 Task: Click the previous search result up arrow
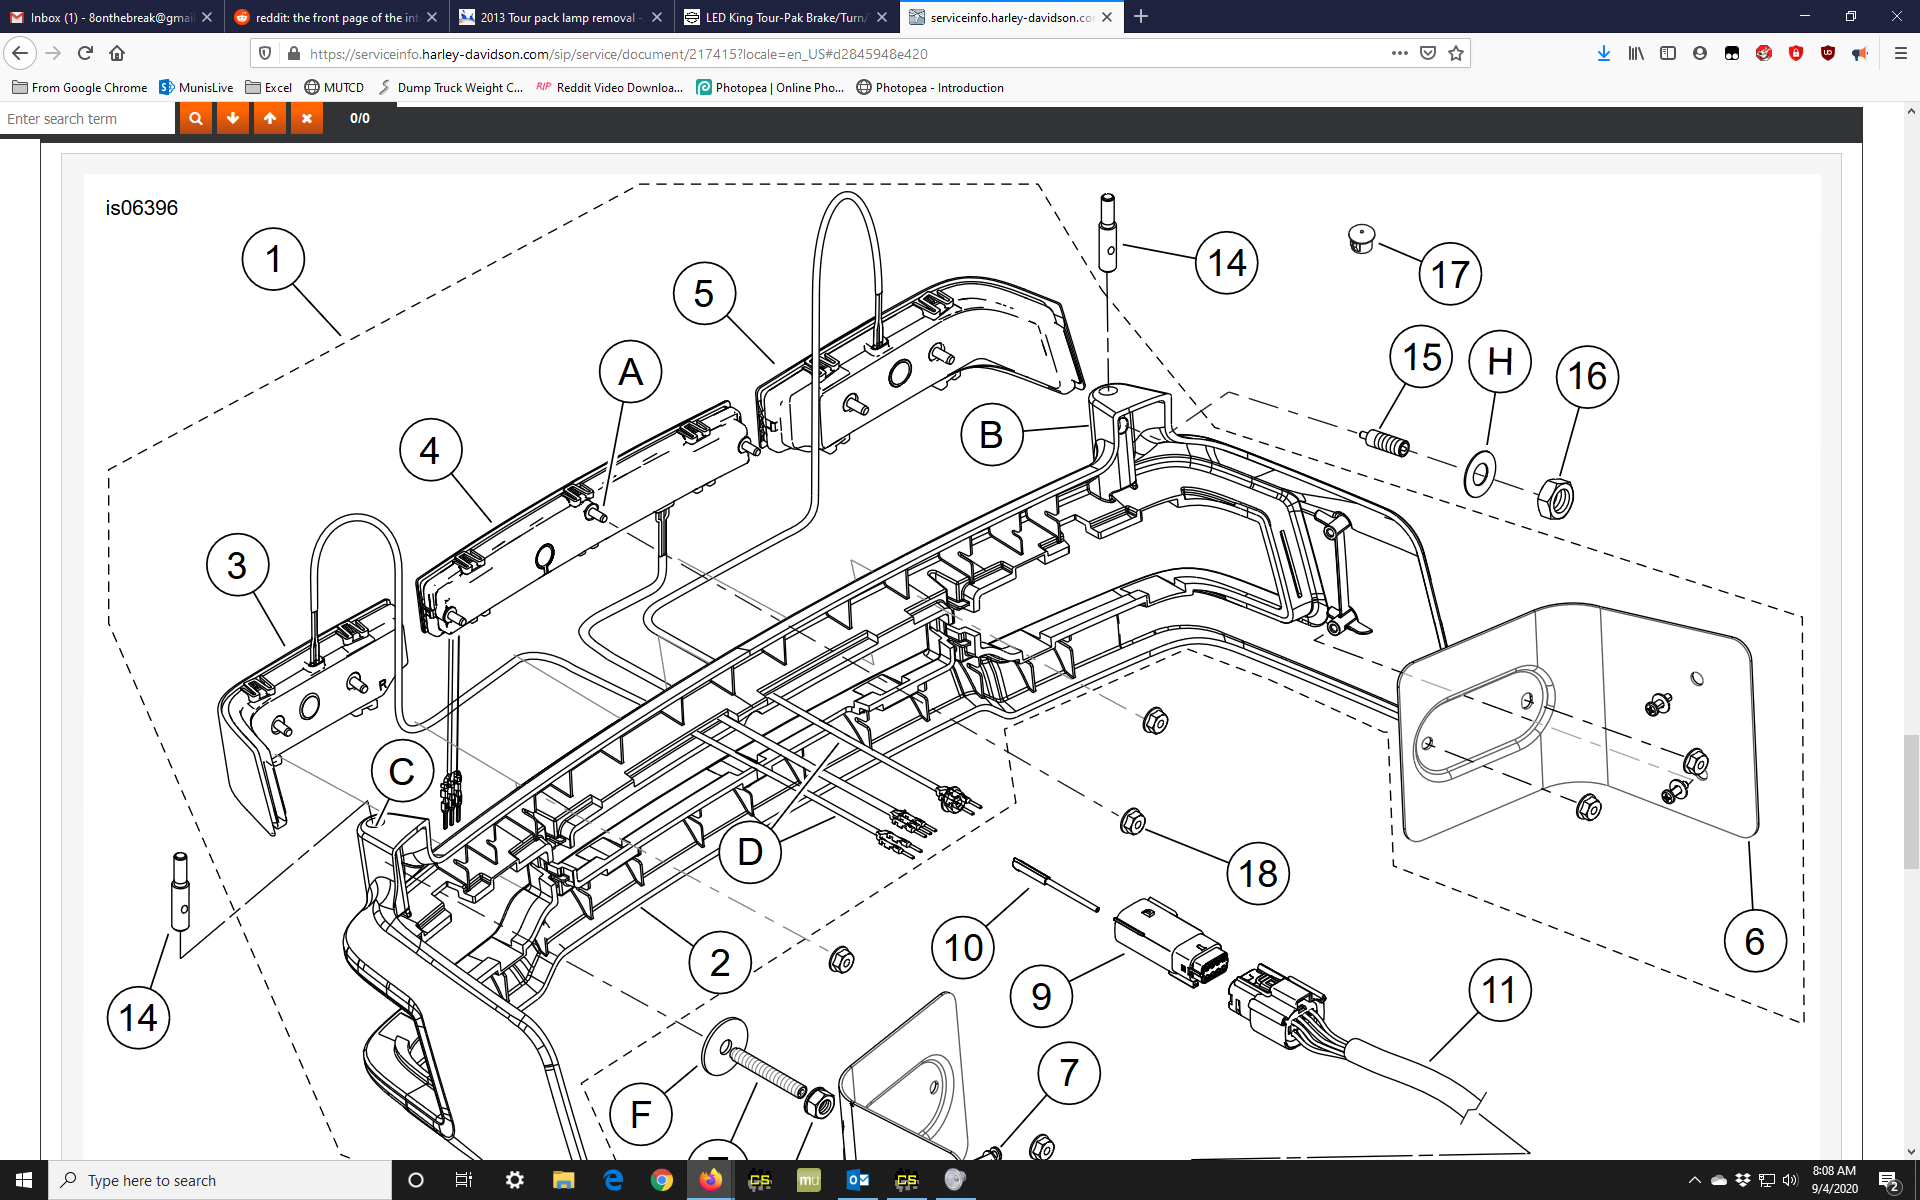(270, 118)
